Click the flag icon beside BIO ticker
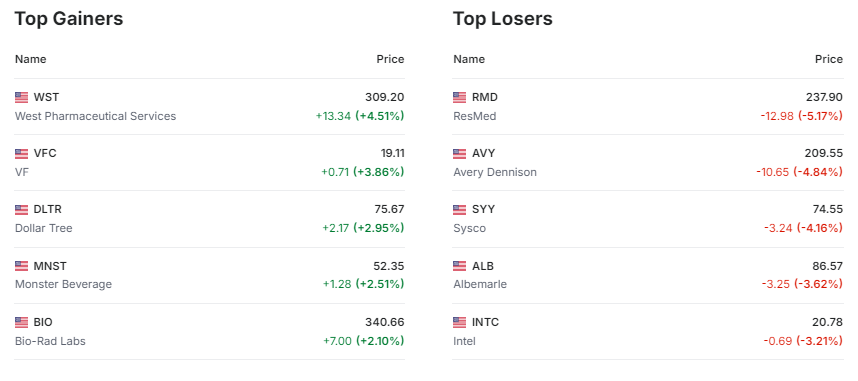Viewport: 858px width, 381px height. coord(21,322)
